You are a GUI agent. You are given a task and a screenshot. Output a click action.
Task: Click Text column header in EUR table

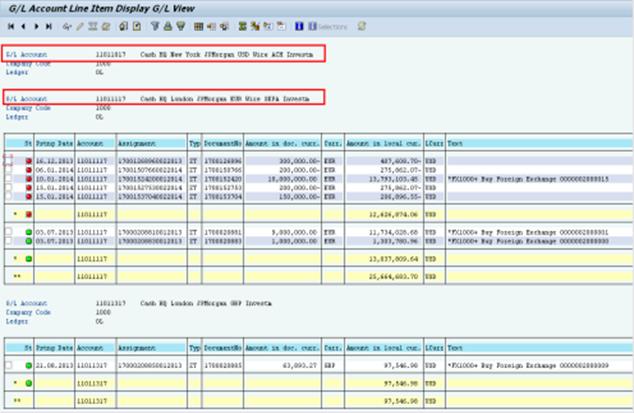point(539,144)
